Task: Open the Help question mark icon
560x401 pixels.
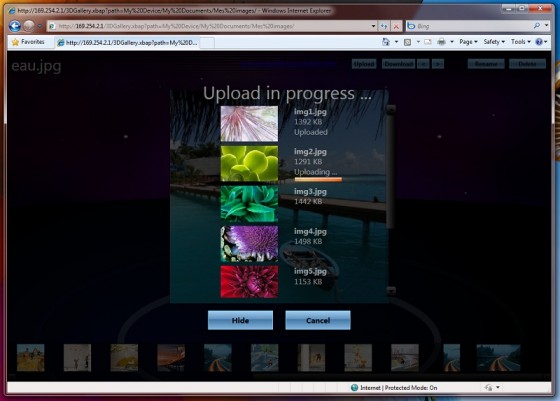Action: (539, 42)
